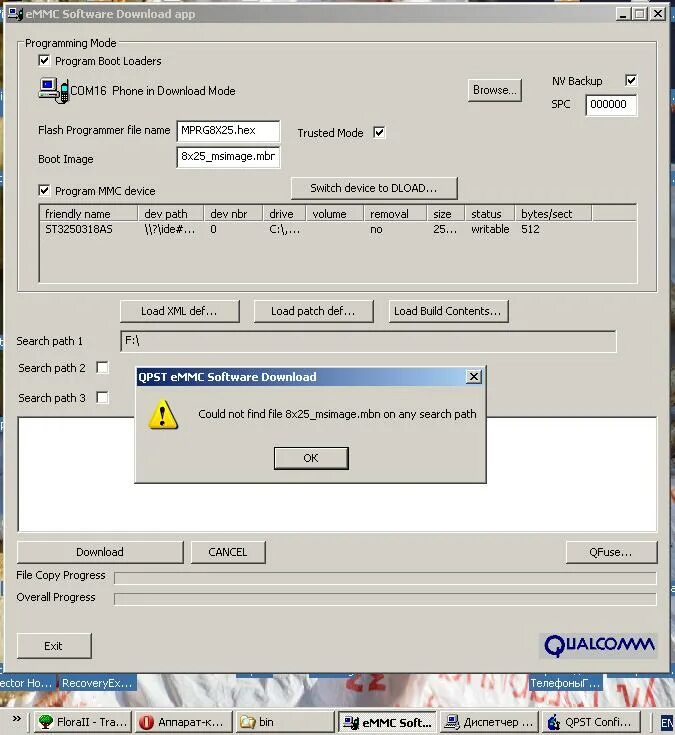Click the removal column header
Screen dimensions: 675x735
tap(395, 214)
